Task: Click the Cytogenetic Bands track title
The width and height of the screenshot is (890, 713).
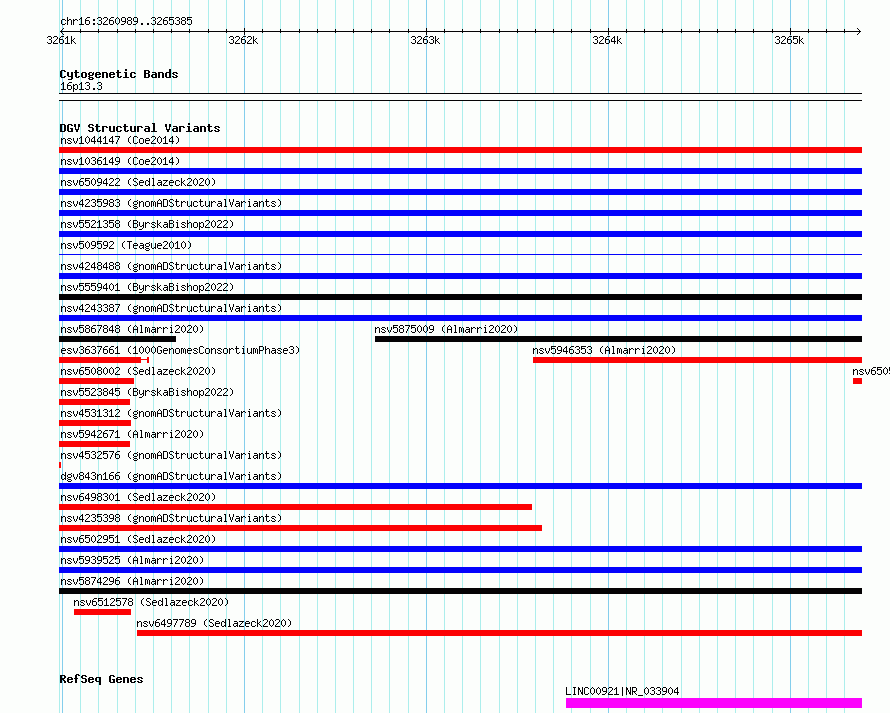Action: [119, 74]
